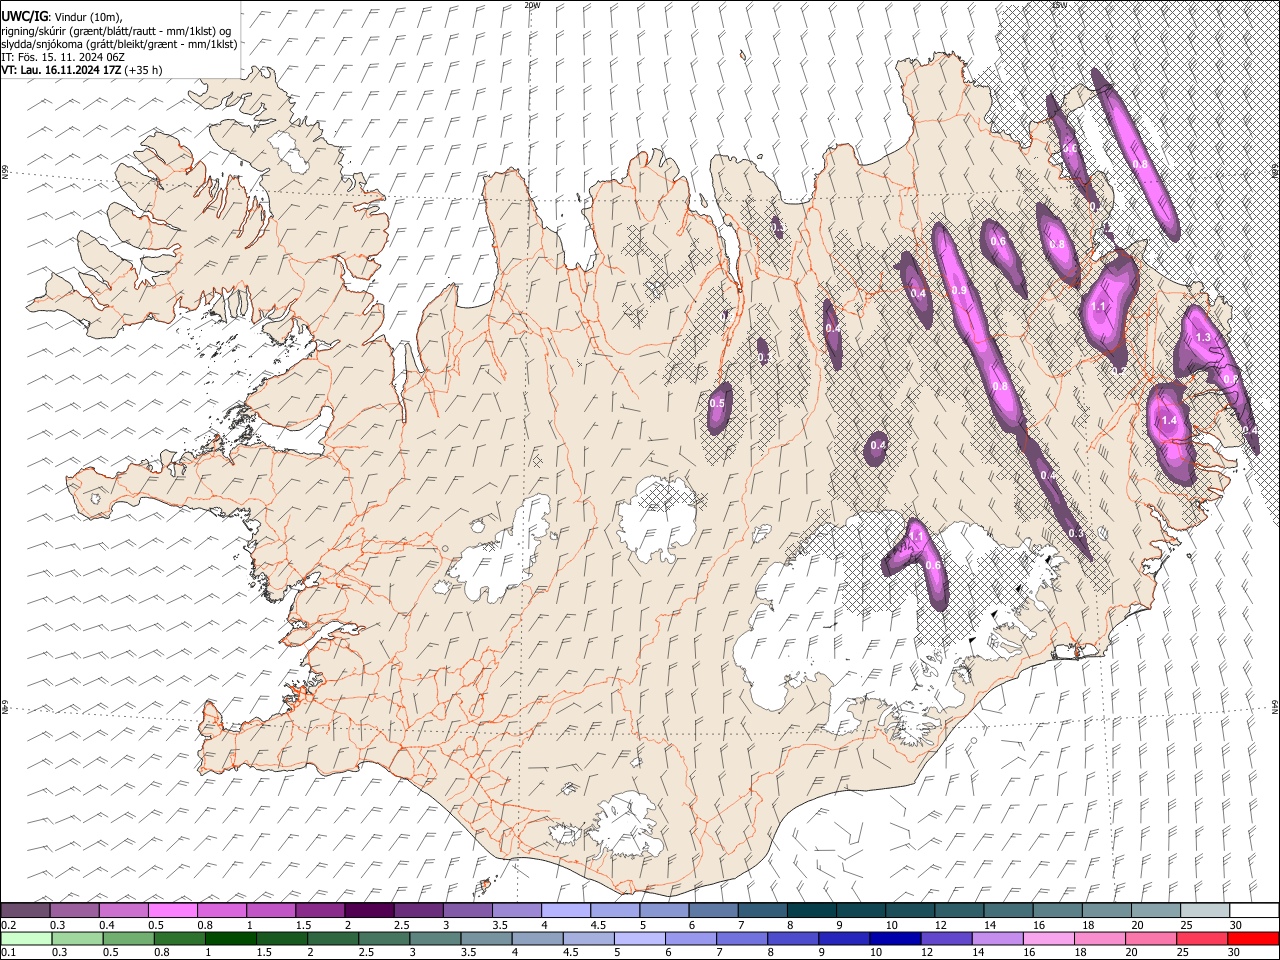This screenshot has width=1280, height=960.
Task: Select the lower legend green swatch starting at 0.5
Action: [129, 938]
